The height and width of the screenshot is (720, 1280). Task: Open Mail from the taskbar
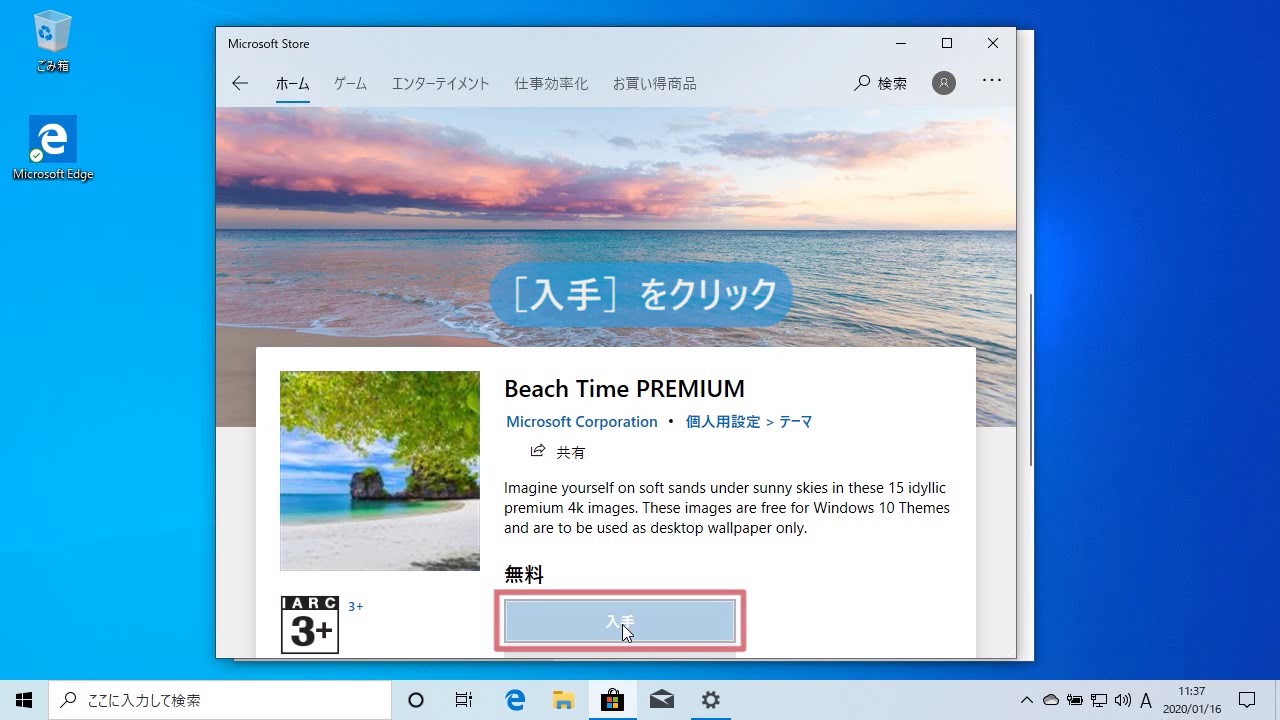(x=661, y=700)
